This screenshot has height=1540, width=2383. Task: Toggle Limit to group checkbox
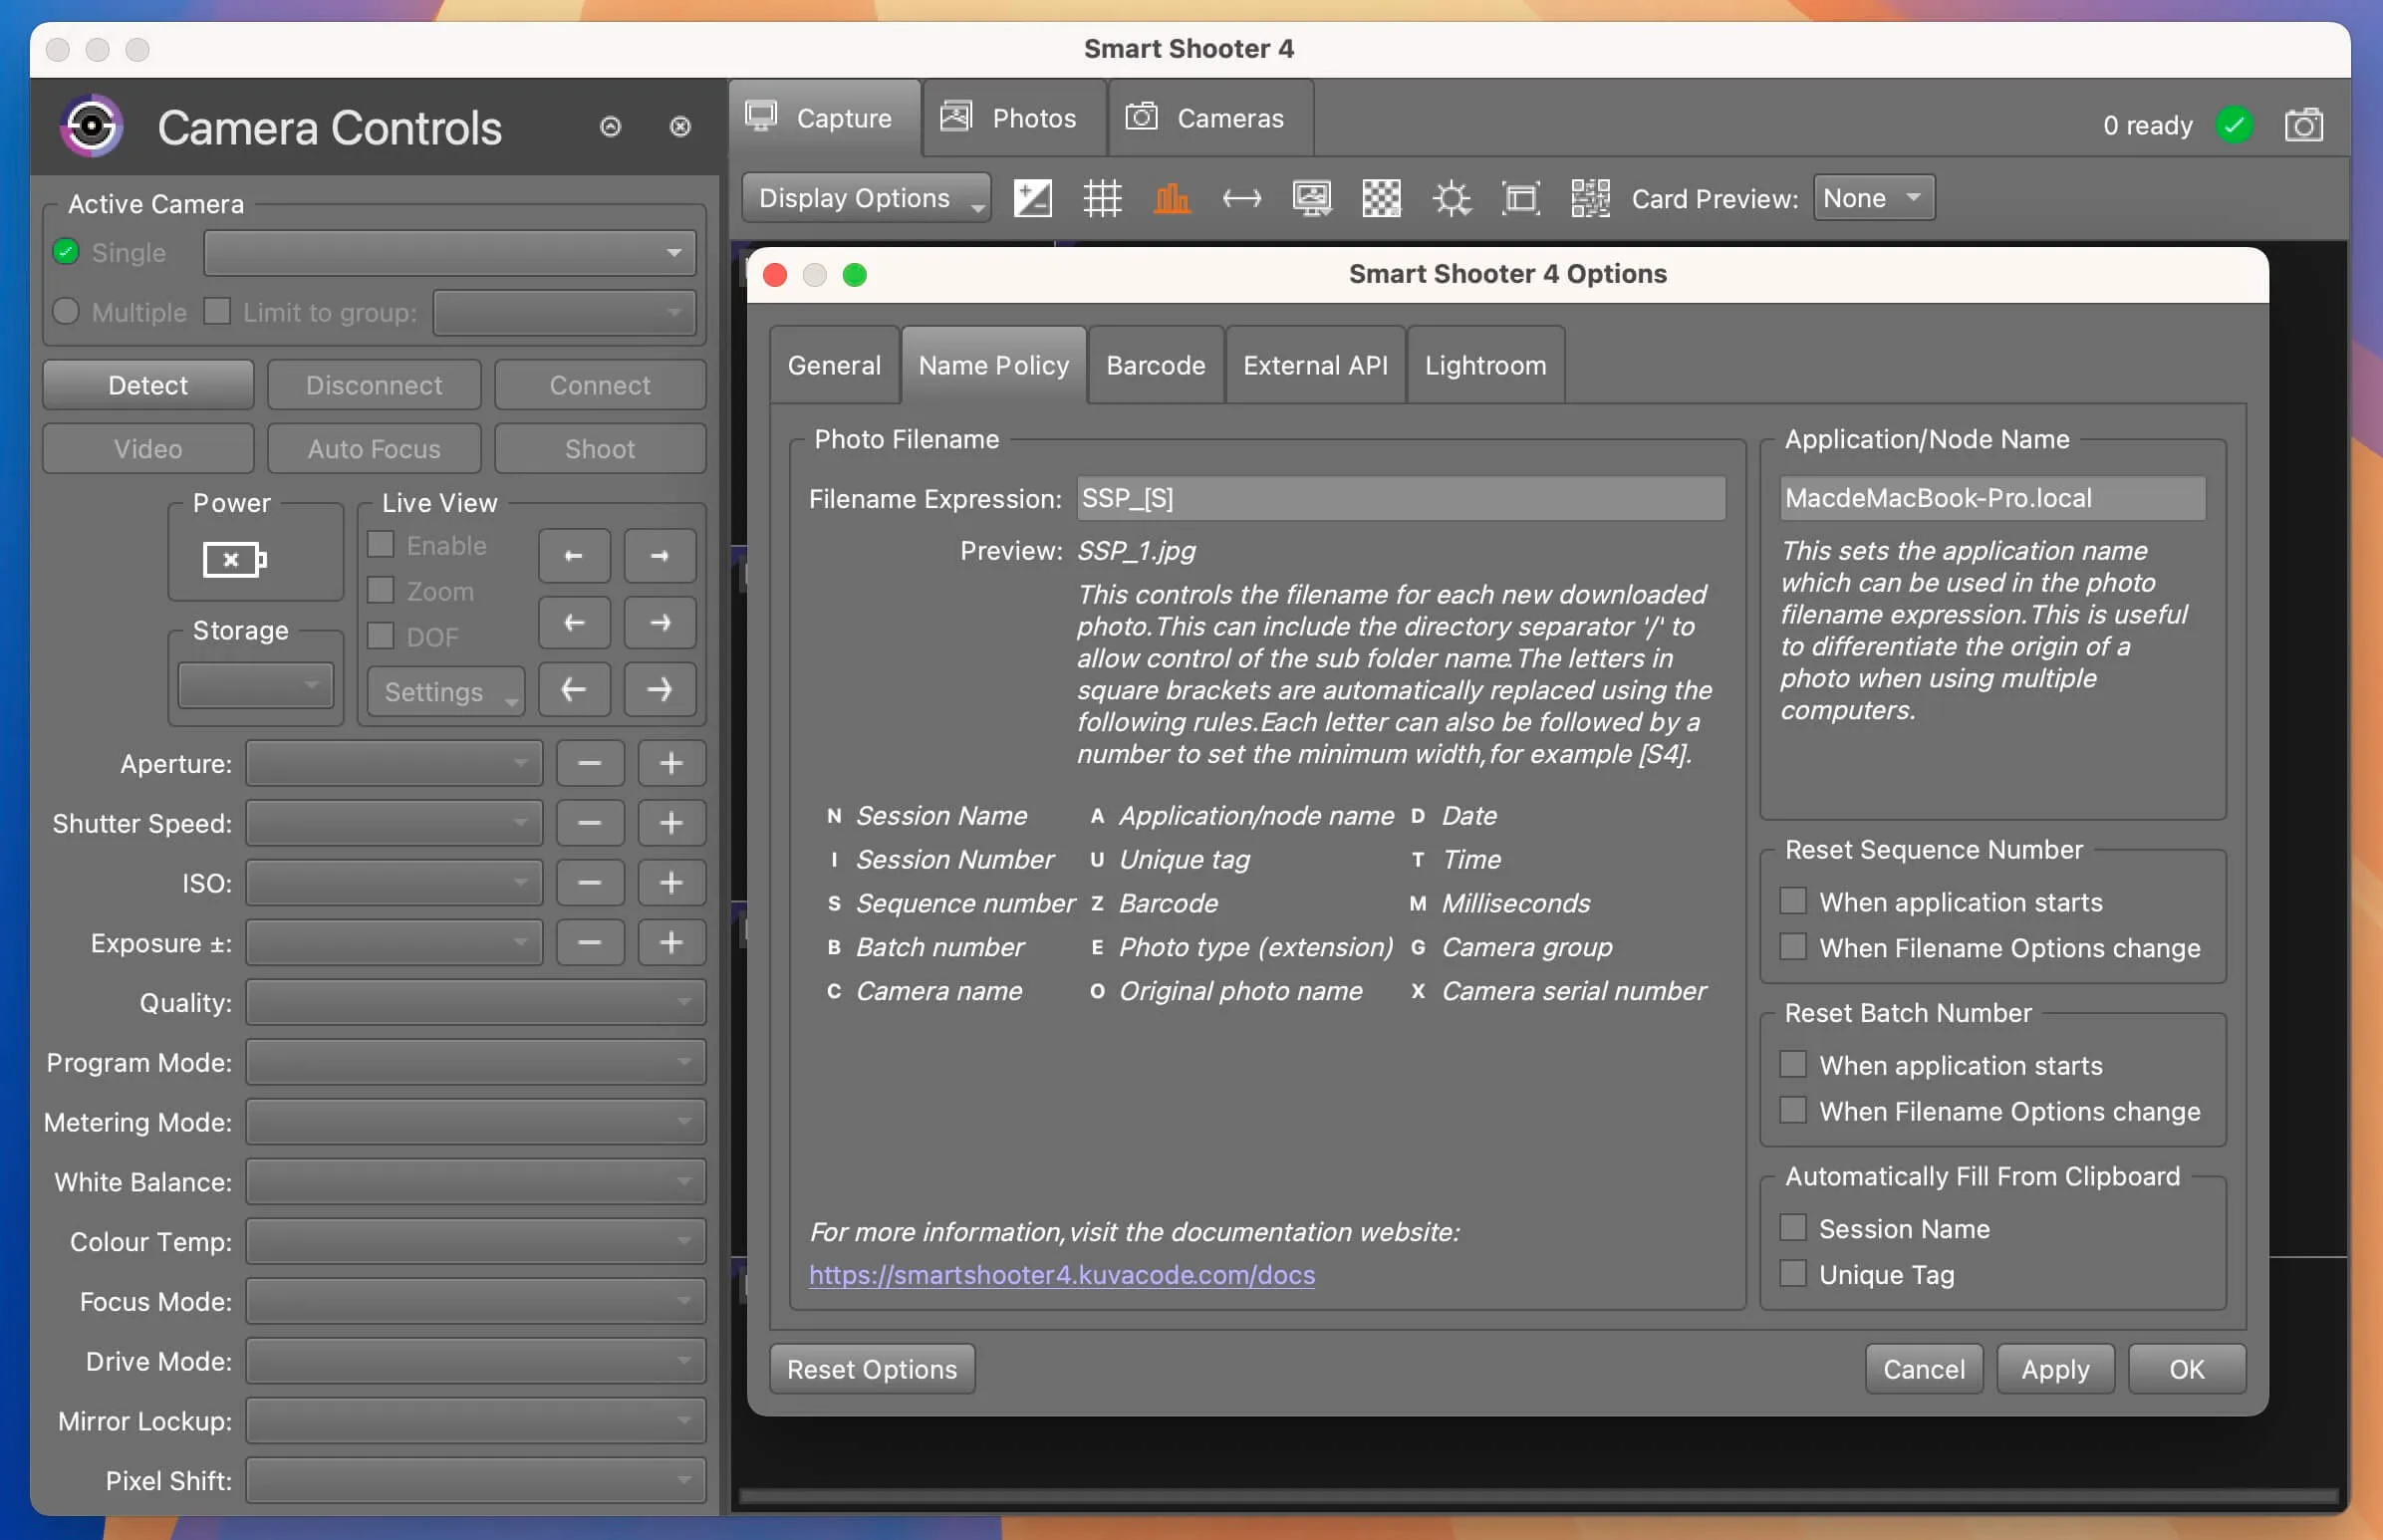217,311
